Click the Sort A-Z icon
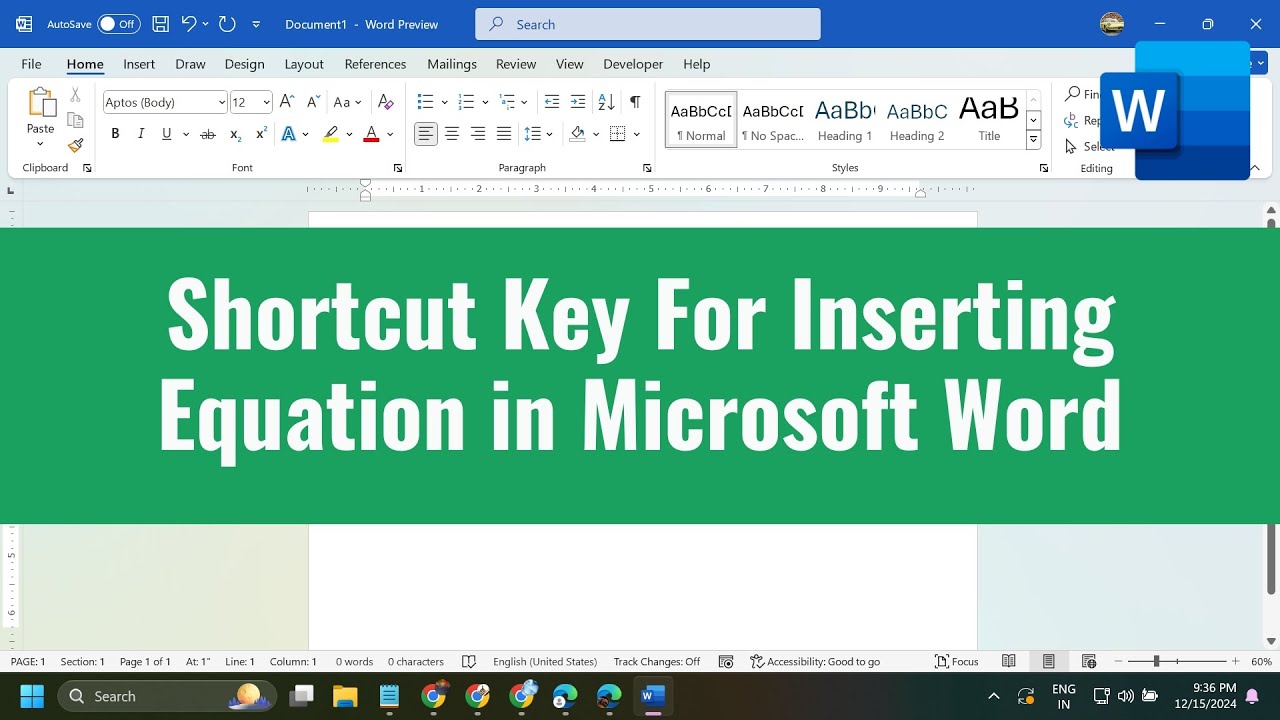The image size is (1280, 720). click(x=606, y=102)
